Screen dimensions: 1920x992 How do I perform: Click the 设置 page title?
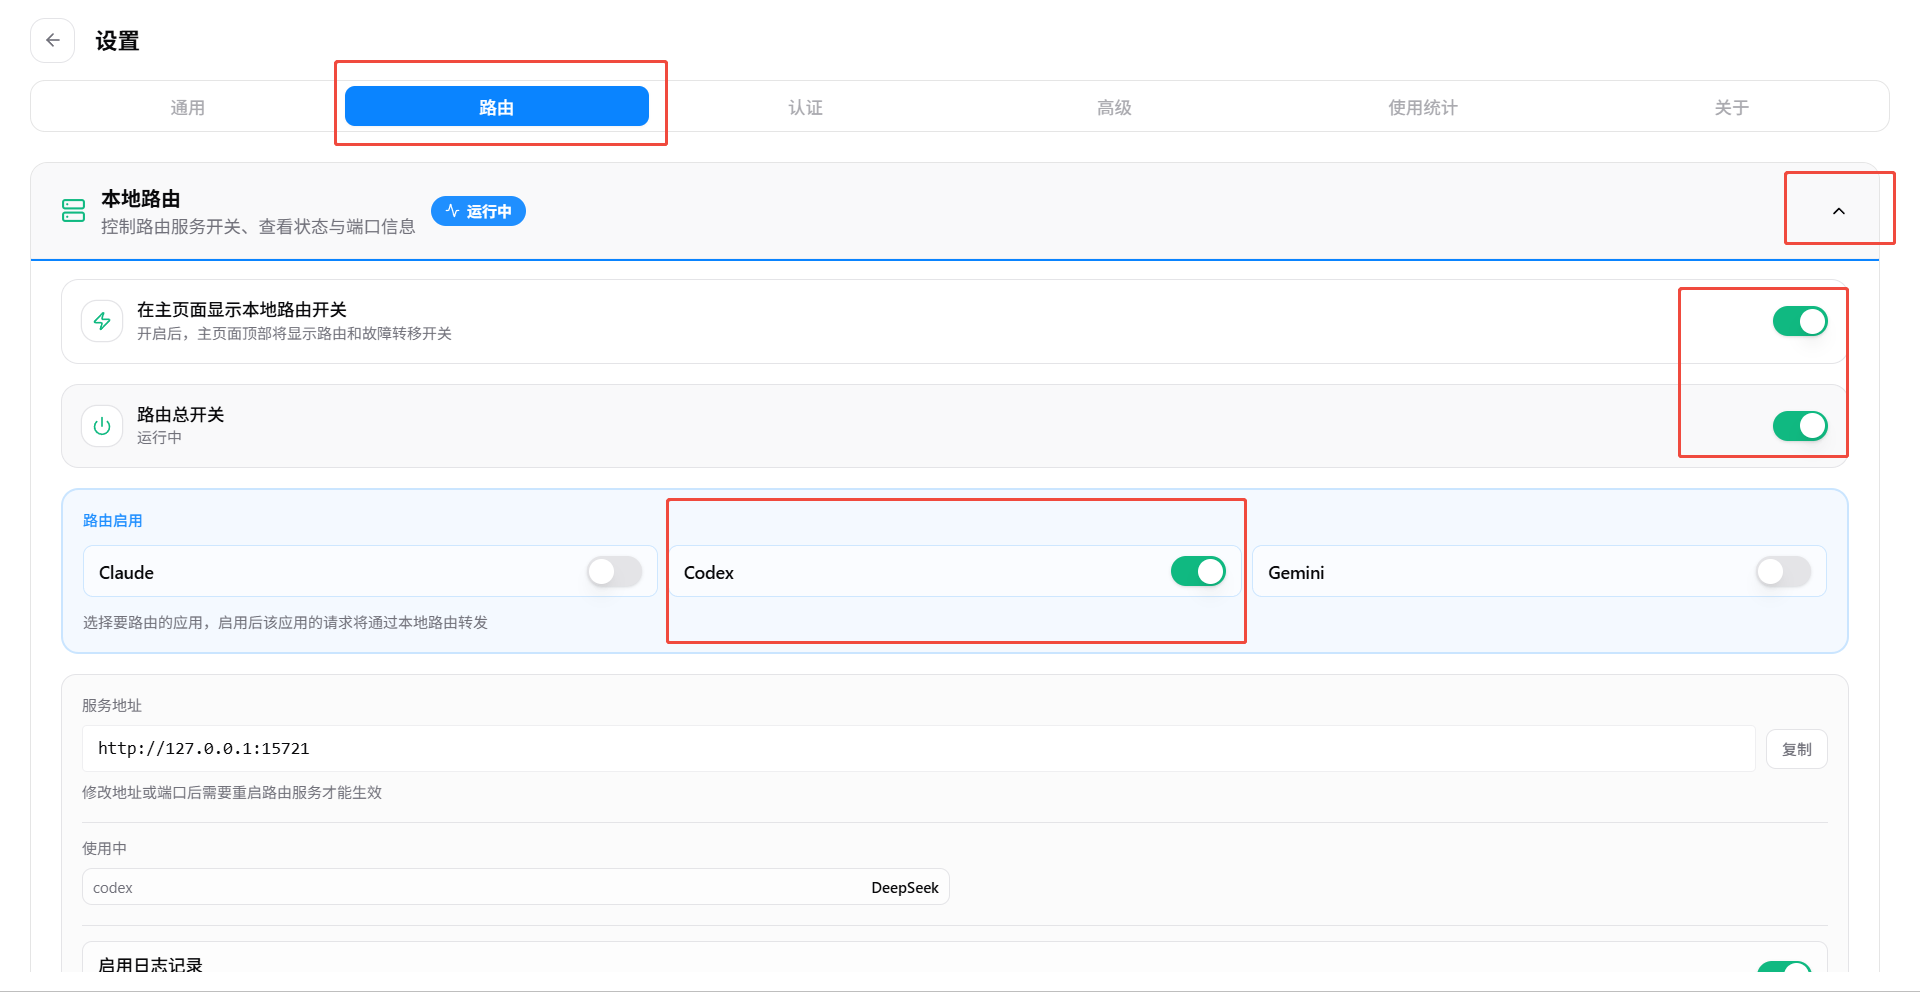[x=117, y=41]
